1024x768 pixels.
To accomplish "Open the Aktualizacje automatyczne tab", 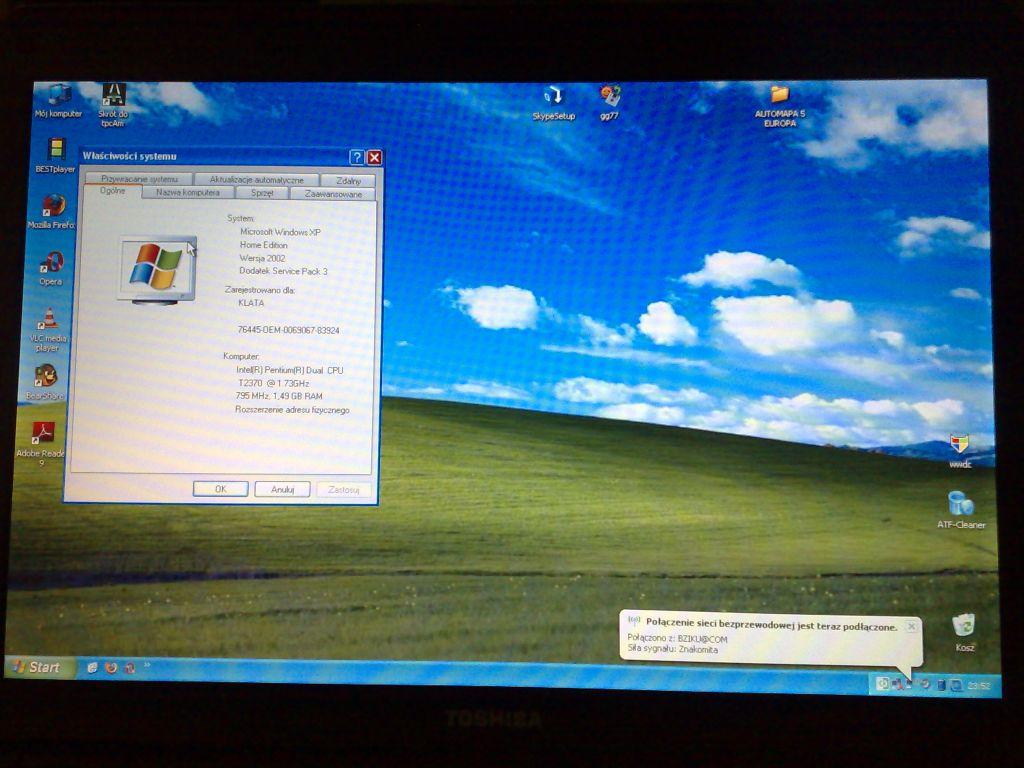I will tap(257, 180).
